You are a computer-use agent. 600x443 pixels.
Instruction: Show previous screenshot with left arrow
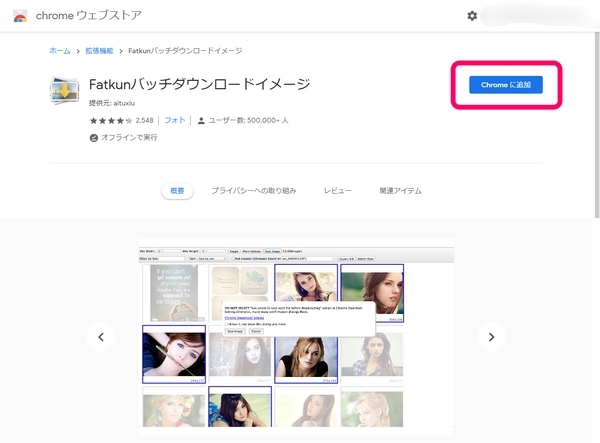[x=101, y=337]
